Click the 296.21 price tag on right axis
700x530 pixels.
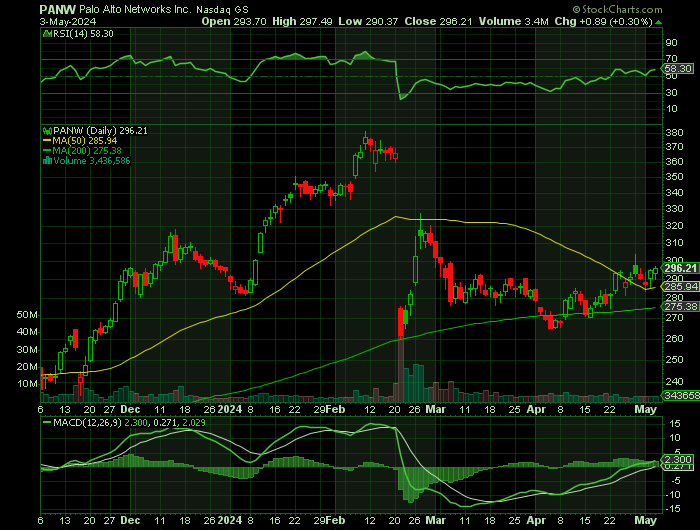click(680, 268)
